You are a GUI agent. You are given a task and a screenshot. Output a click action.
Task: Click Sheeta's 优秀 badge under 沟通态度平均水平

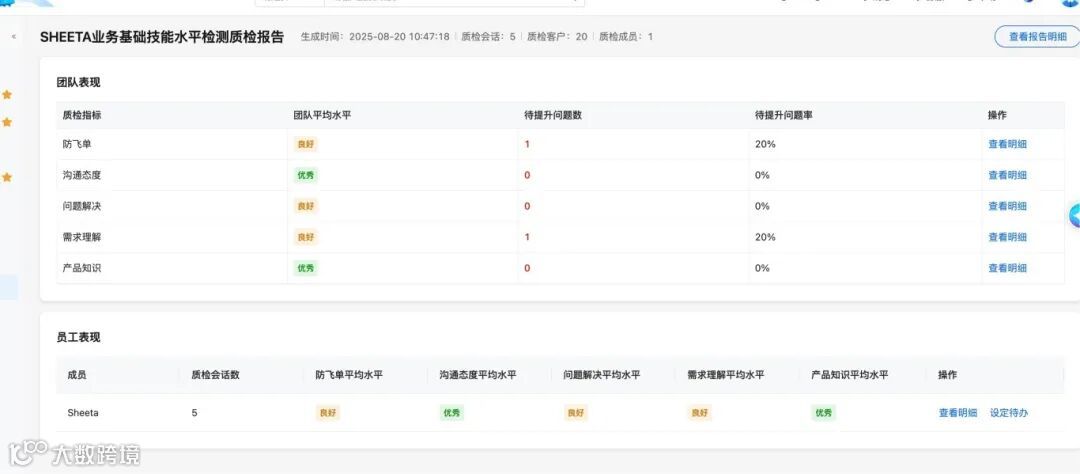452,413
